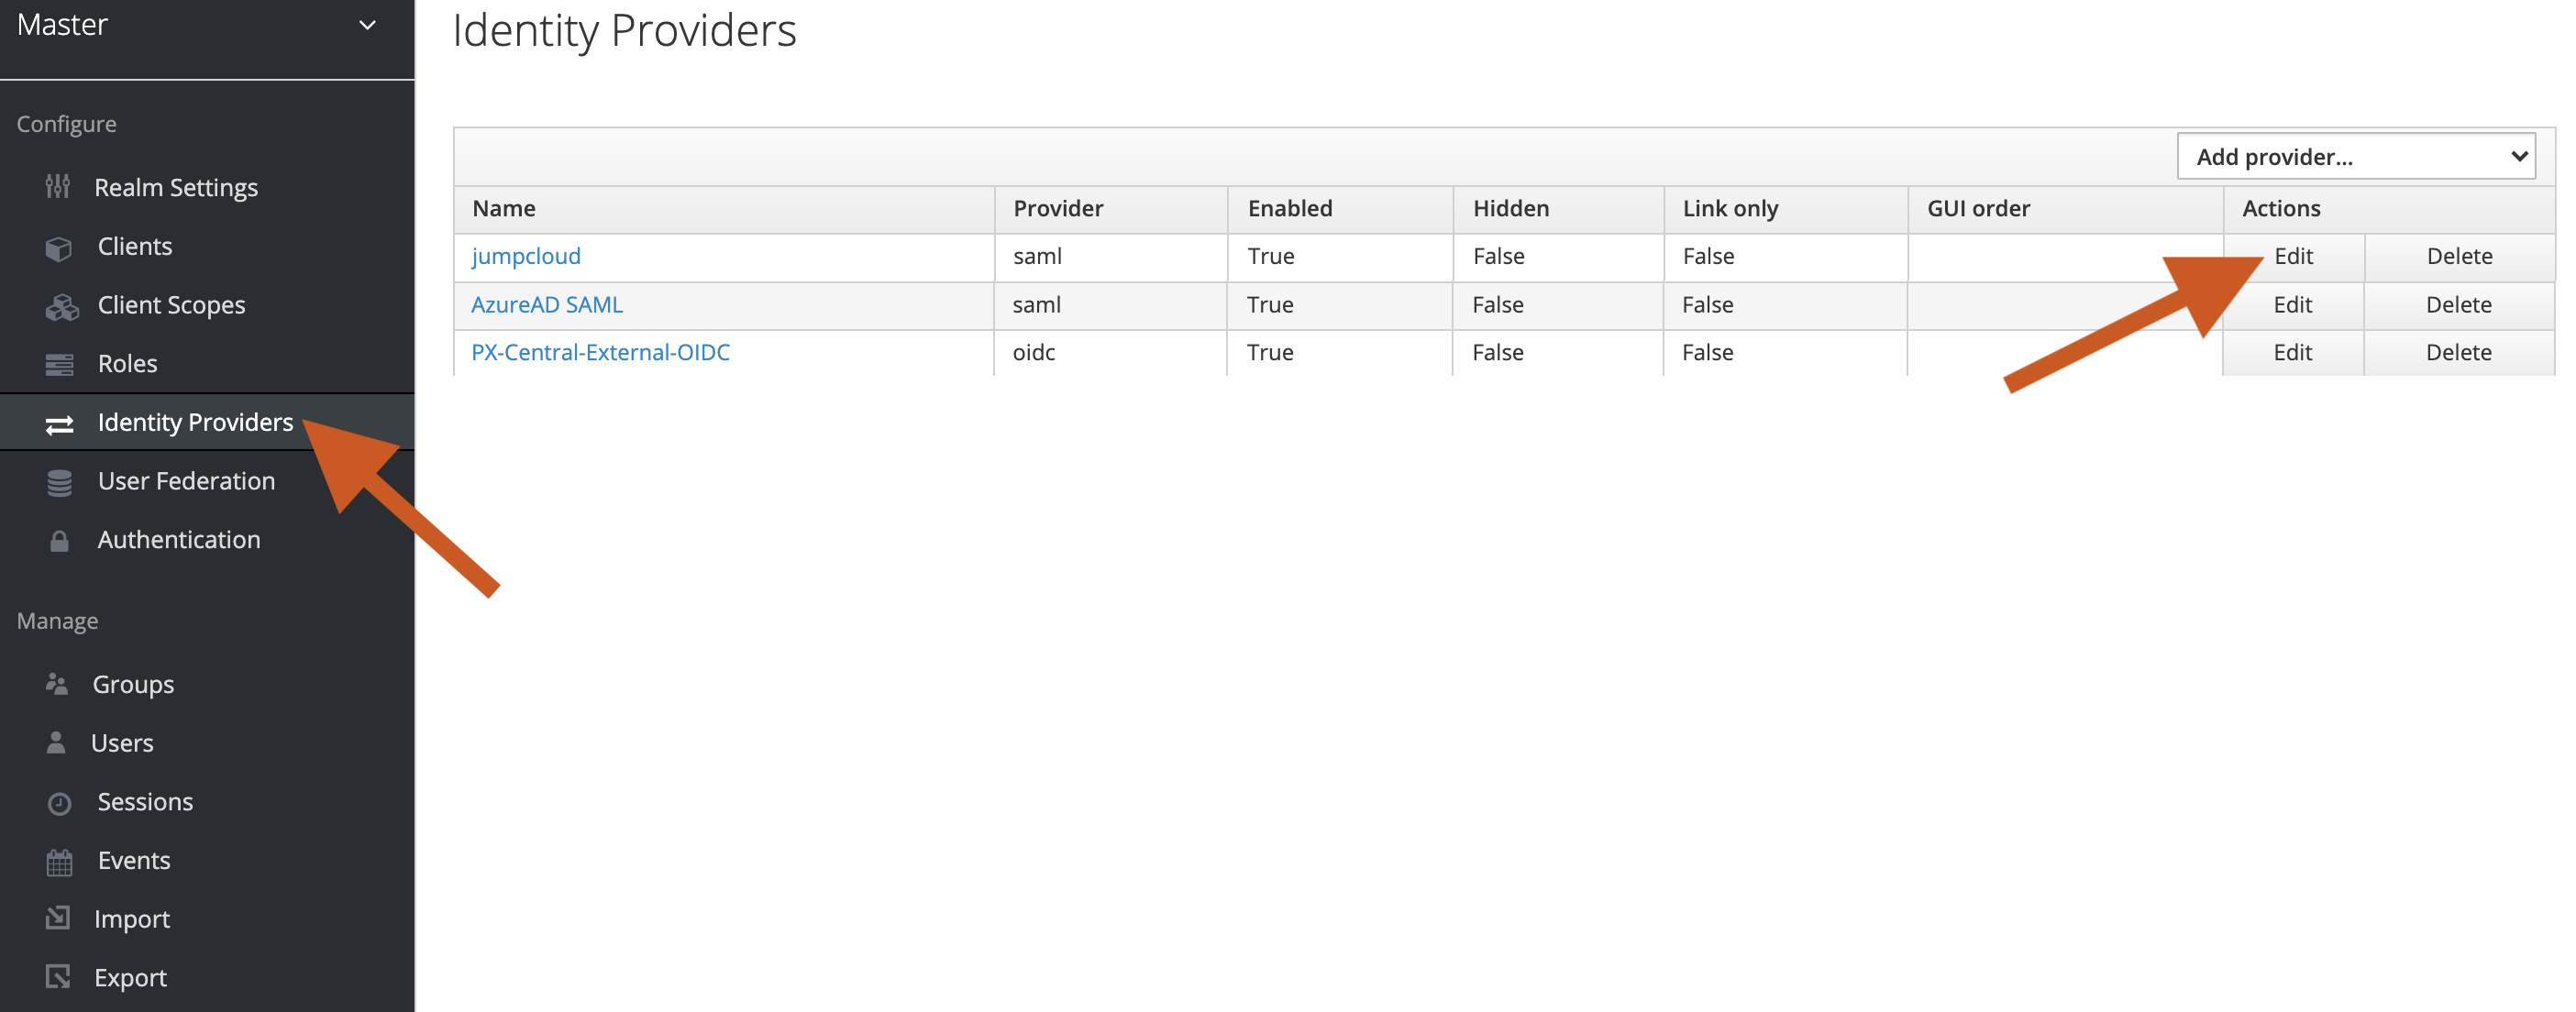Click the Events calendar icon

click(x=59, y=861)
